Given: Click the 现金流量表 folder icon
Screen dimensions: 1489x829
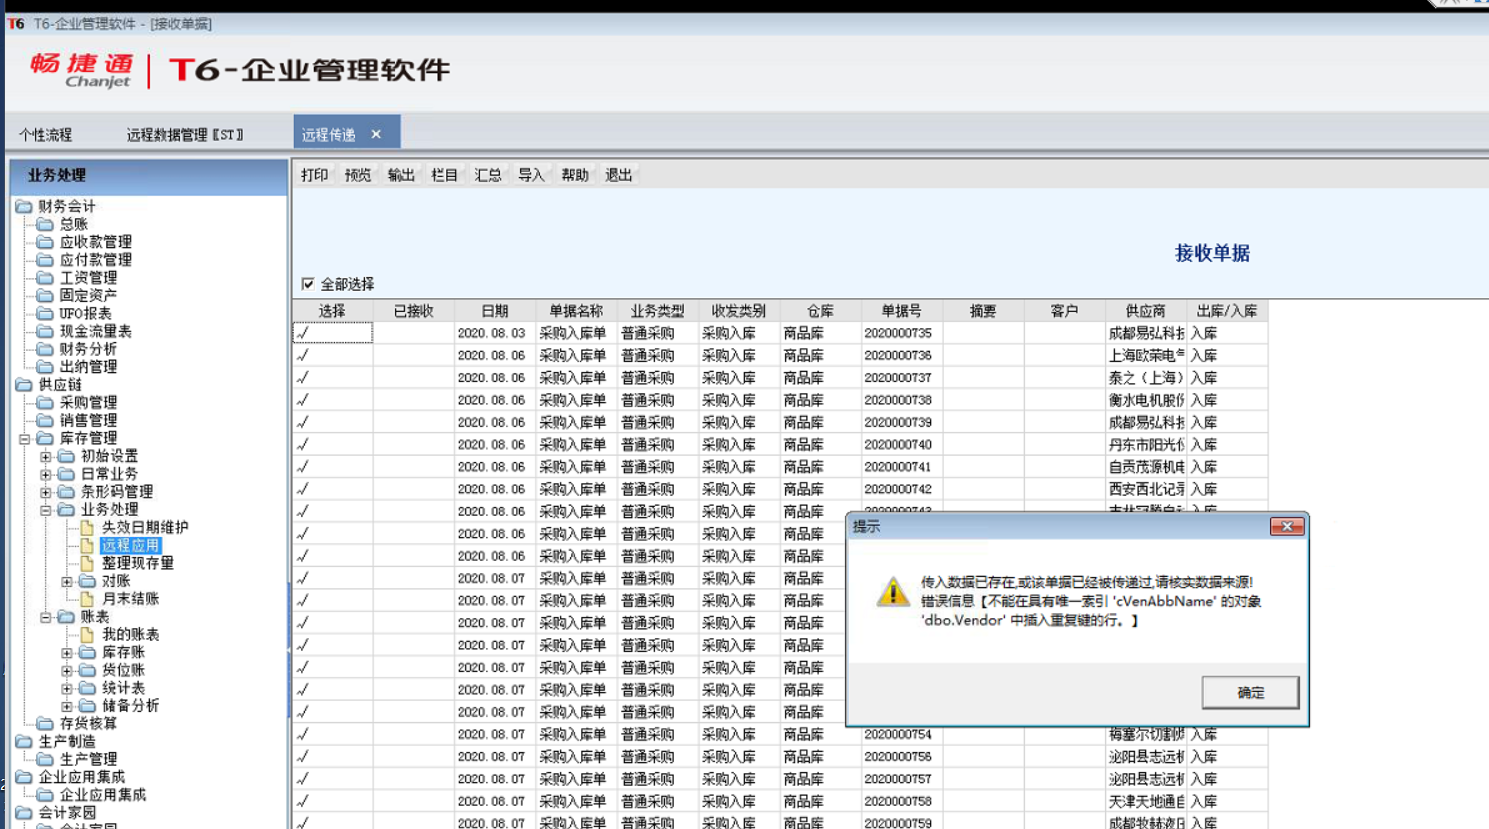Looking at the screenshot, I should tap(45, 331).
